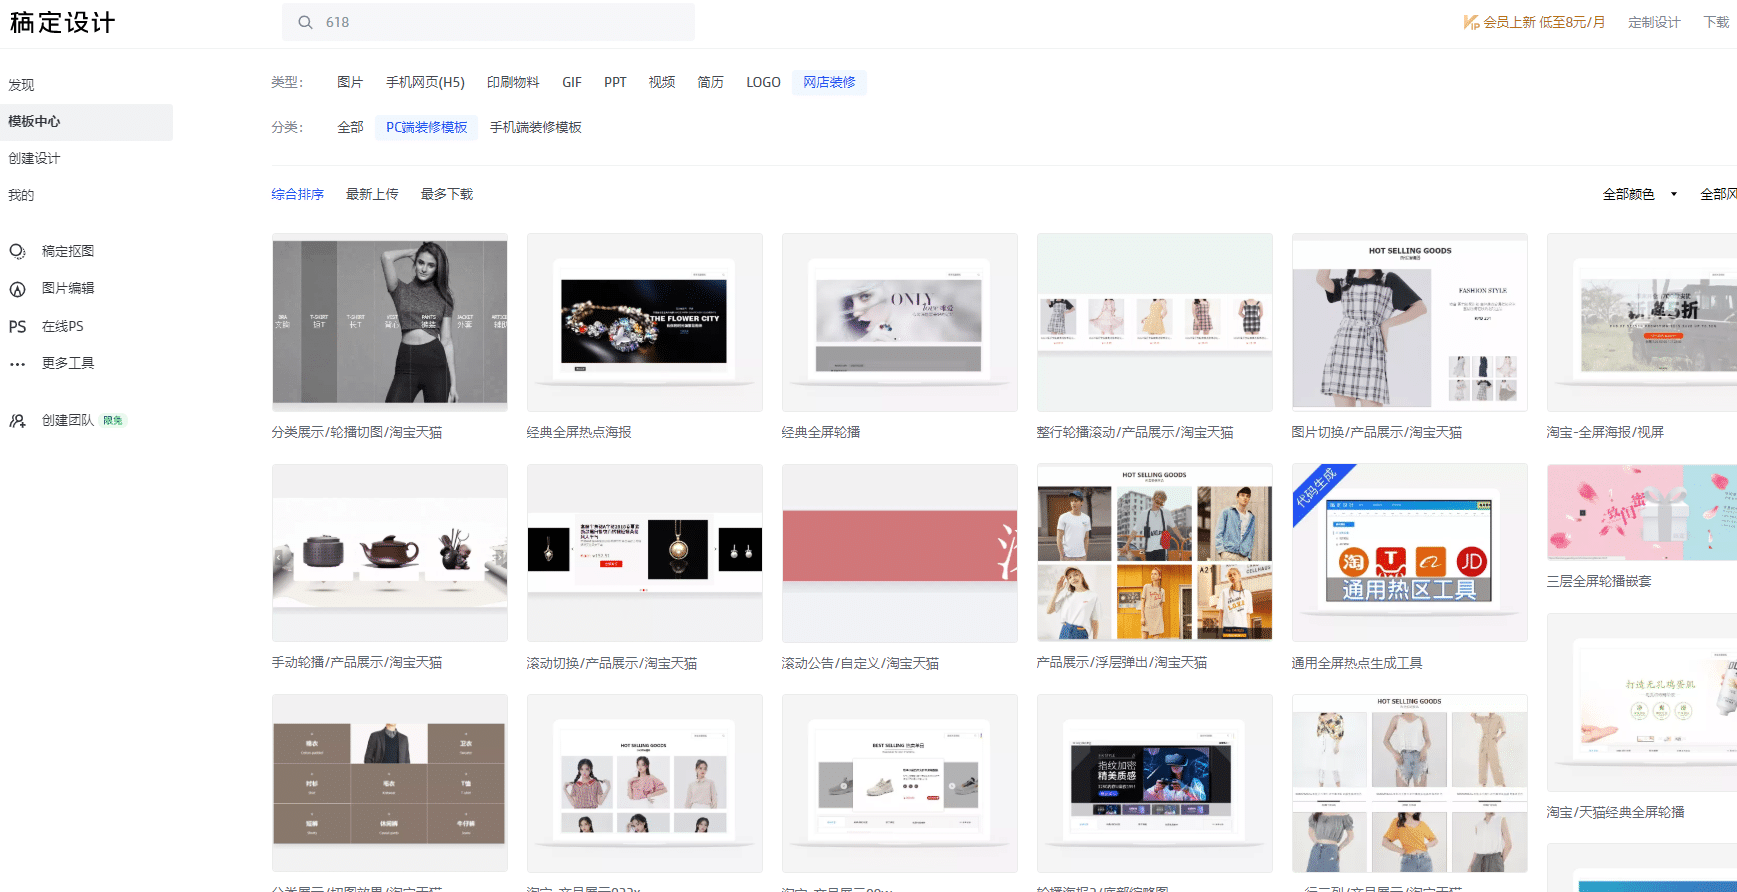Click the three-dot 更多工具 icon
This screenshot has width=1737, height=892.
coord(17,364)
